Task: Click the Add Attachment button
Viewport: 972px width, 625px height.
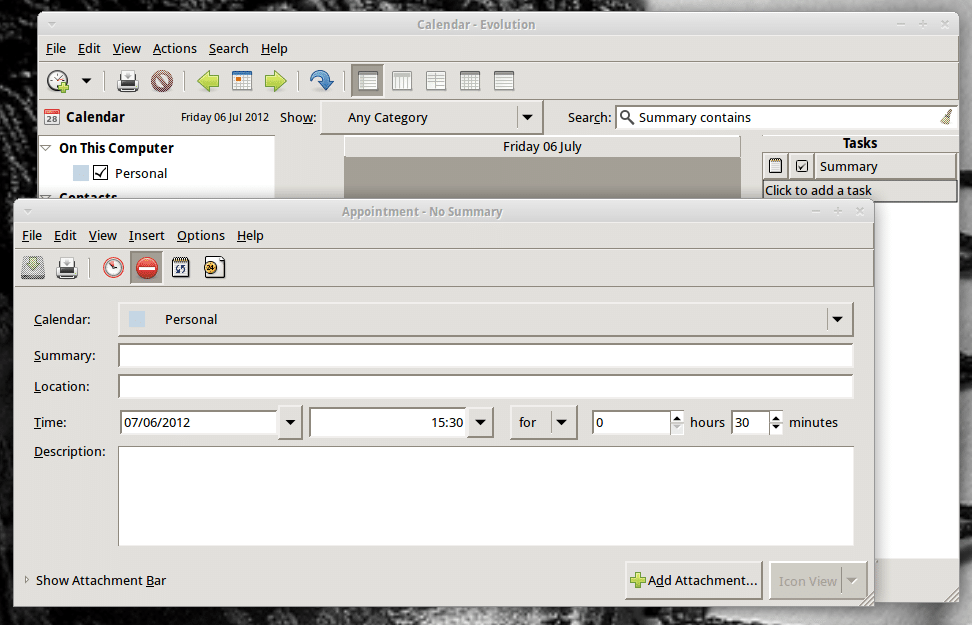Action: (694, 581)
